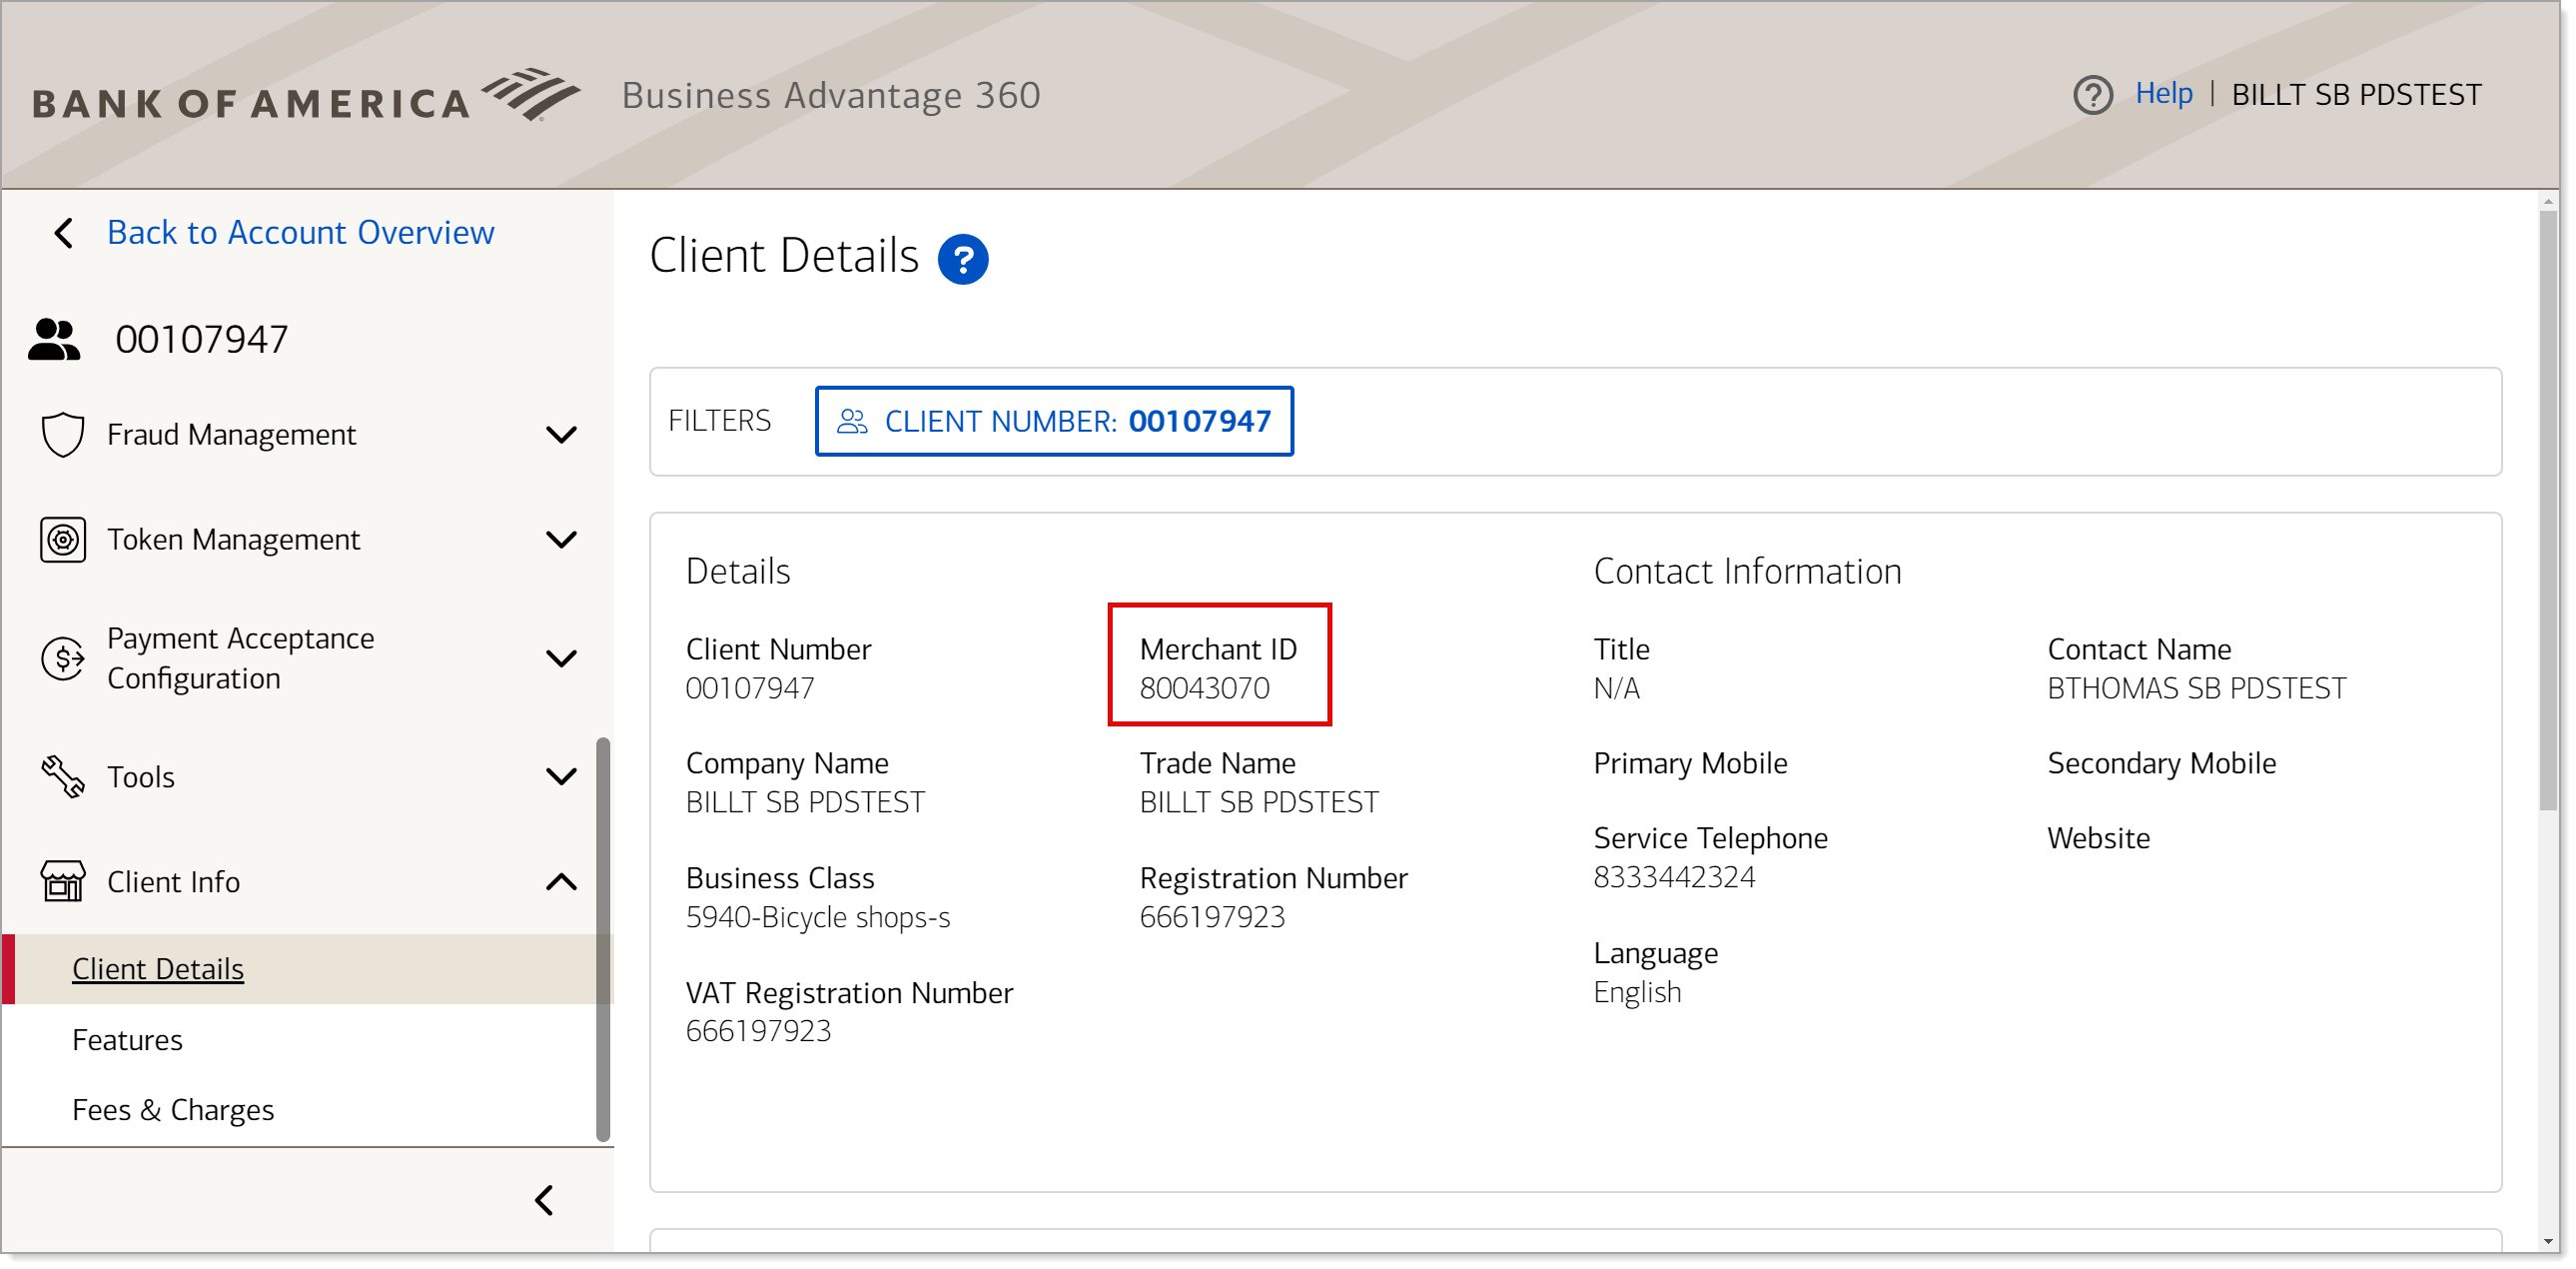Screen dimensions: 2576x1269
Task: Select Fees & Charges in sidebar
Action: click(x=173, y=1112)
